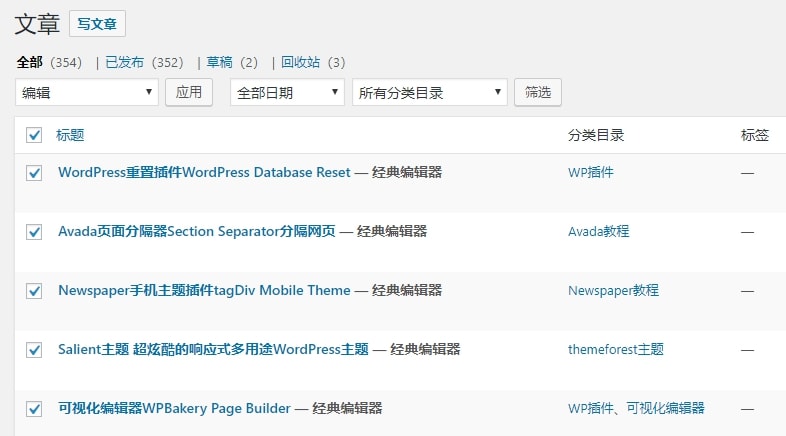Uncheck the select-all checkbox in header
The width and height of the screenshot is (786, 436).
click(x=34, y=135)
